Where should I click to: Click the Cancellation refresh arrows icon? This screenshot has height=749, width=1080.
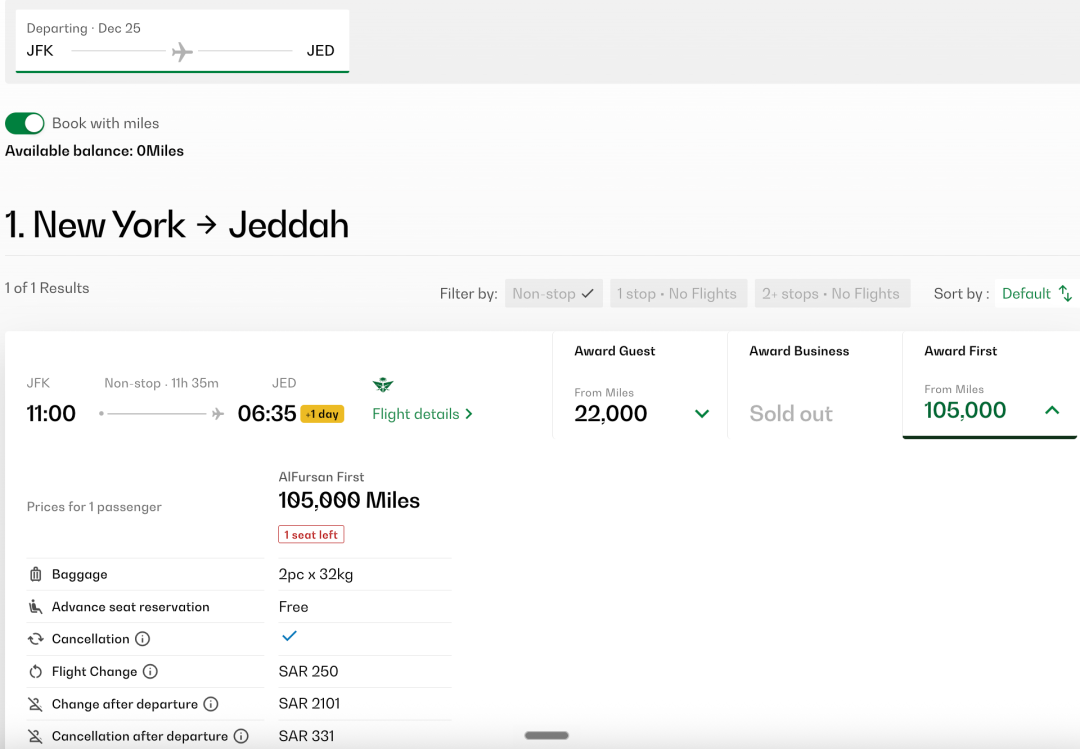(36, 639)
